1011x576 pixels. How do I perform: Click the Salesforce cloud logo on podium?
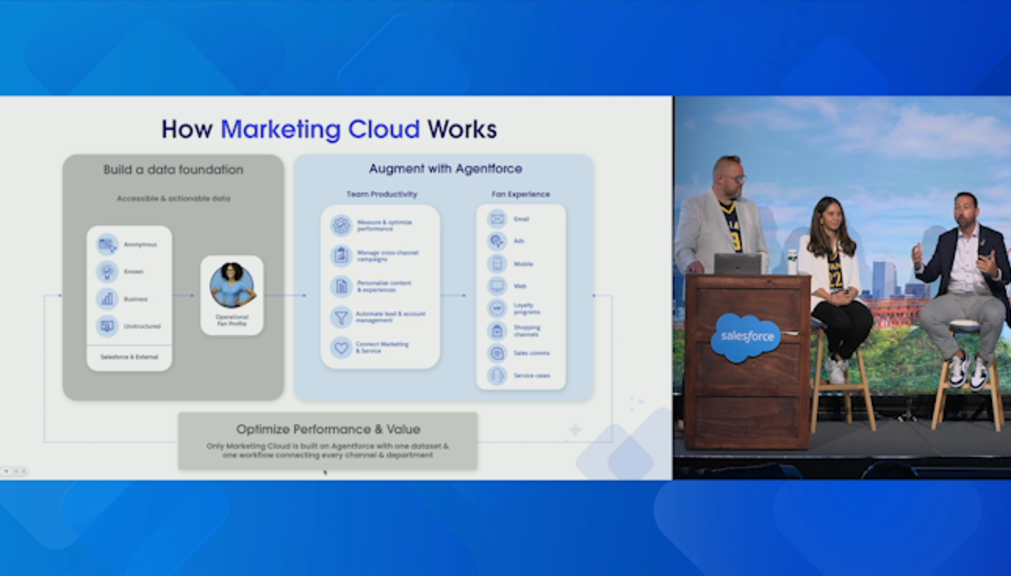pyautogui.click(x=746, y=337)
